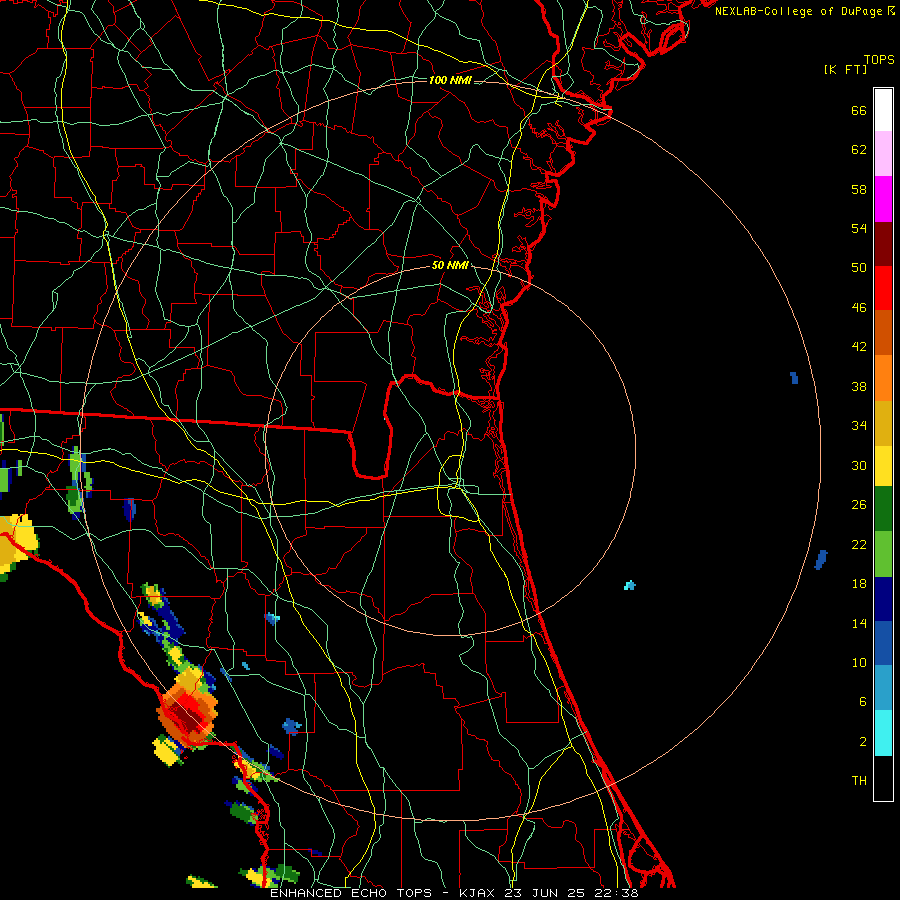This screenshot has height=900, width=900.
Task: Click the Enhanced Echo Tops KJAX title
Action: (x=453, y=893)
